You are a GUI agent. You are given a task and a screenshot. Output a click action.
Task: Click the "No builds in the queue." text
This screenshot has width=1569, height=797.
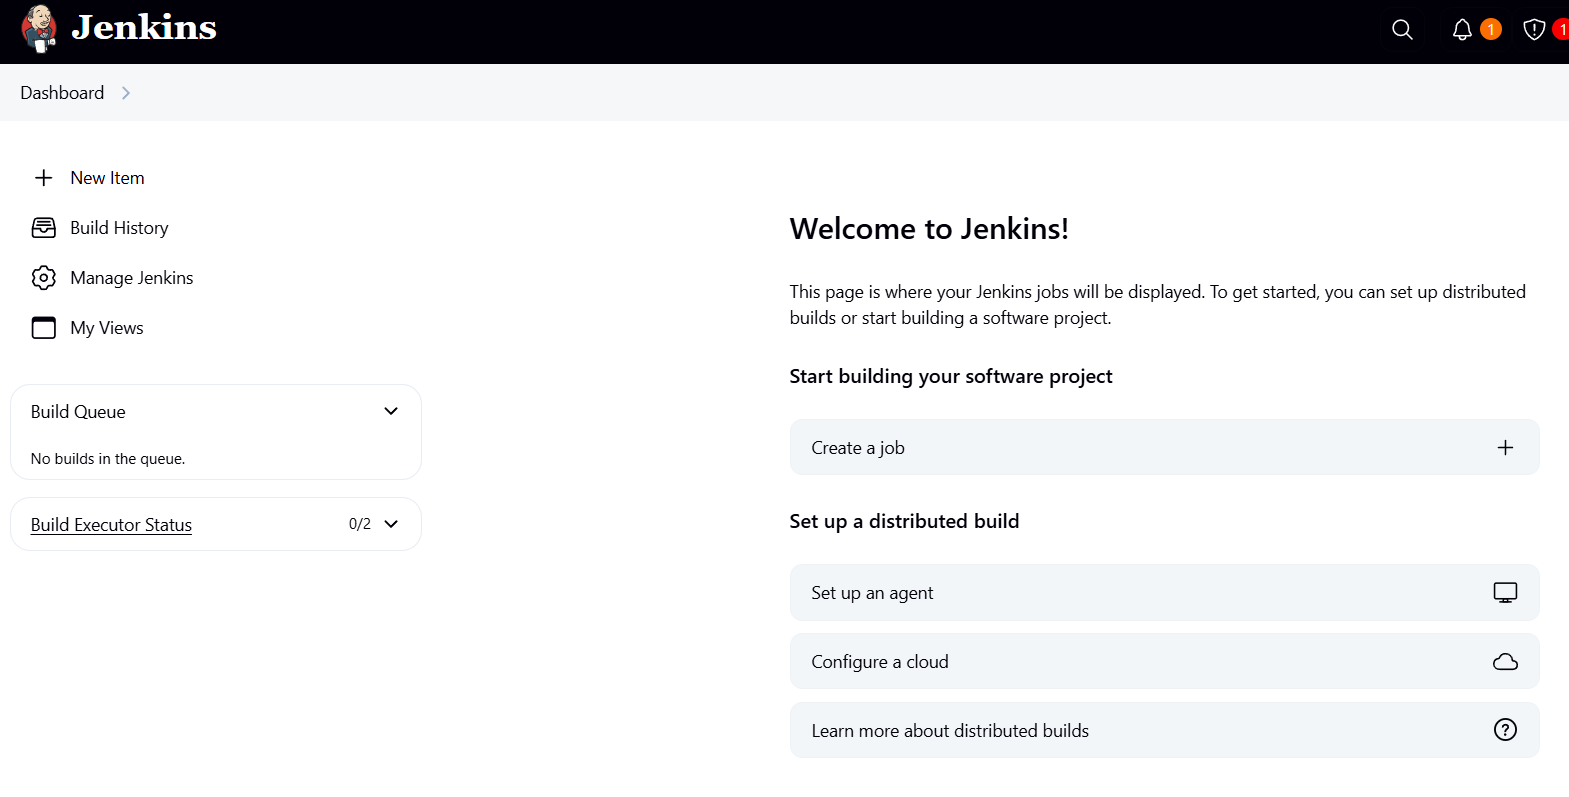[108, 459]
